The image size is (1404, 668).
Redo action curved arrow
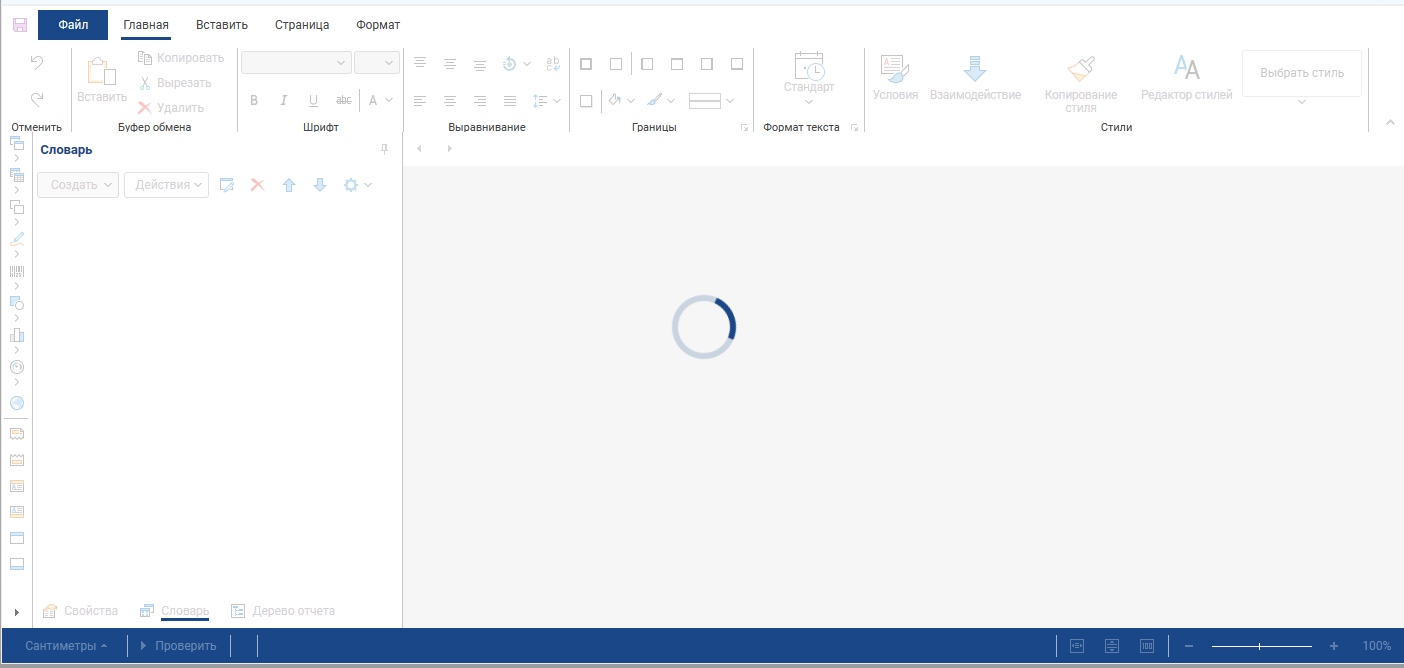point(37,98)
